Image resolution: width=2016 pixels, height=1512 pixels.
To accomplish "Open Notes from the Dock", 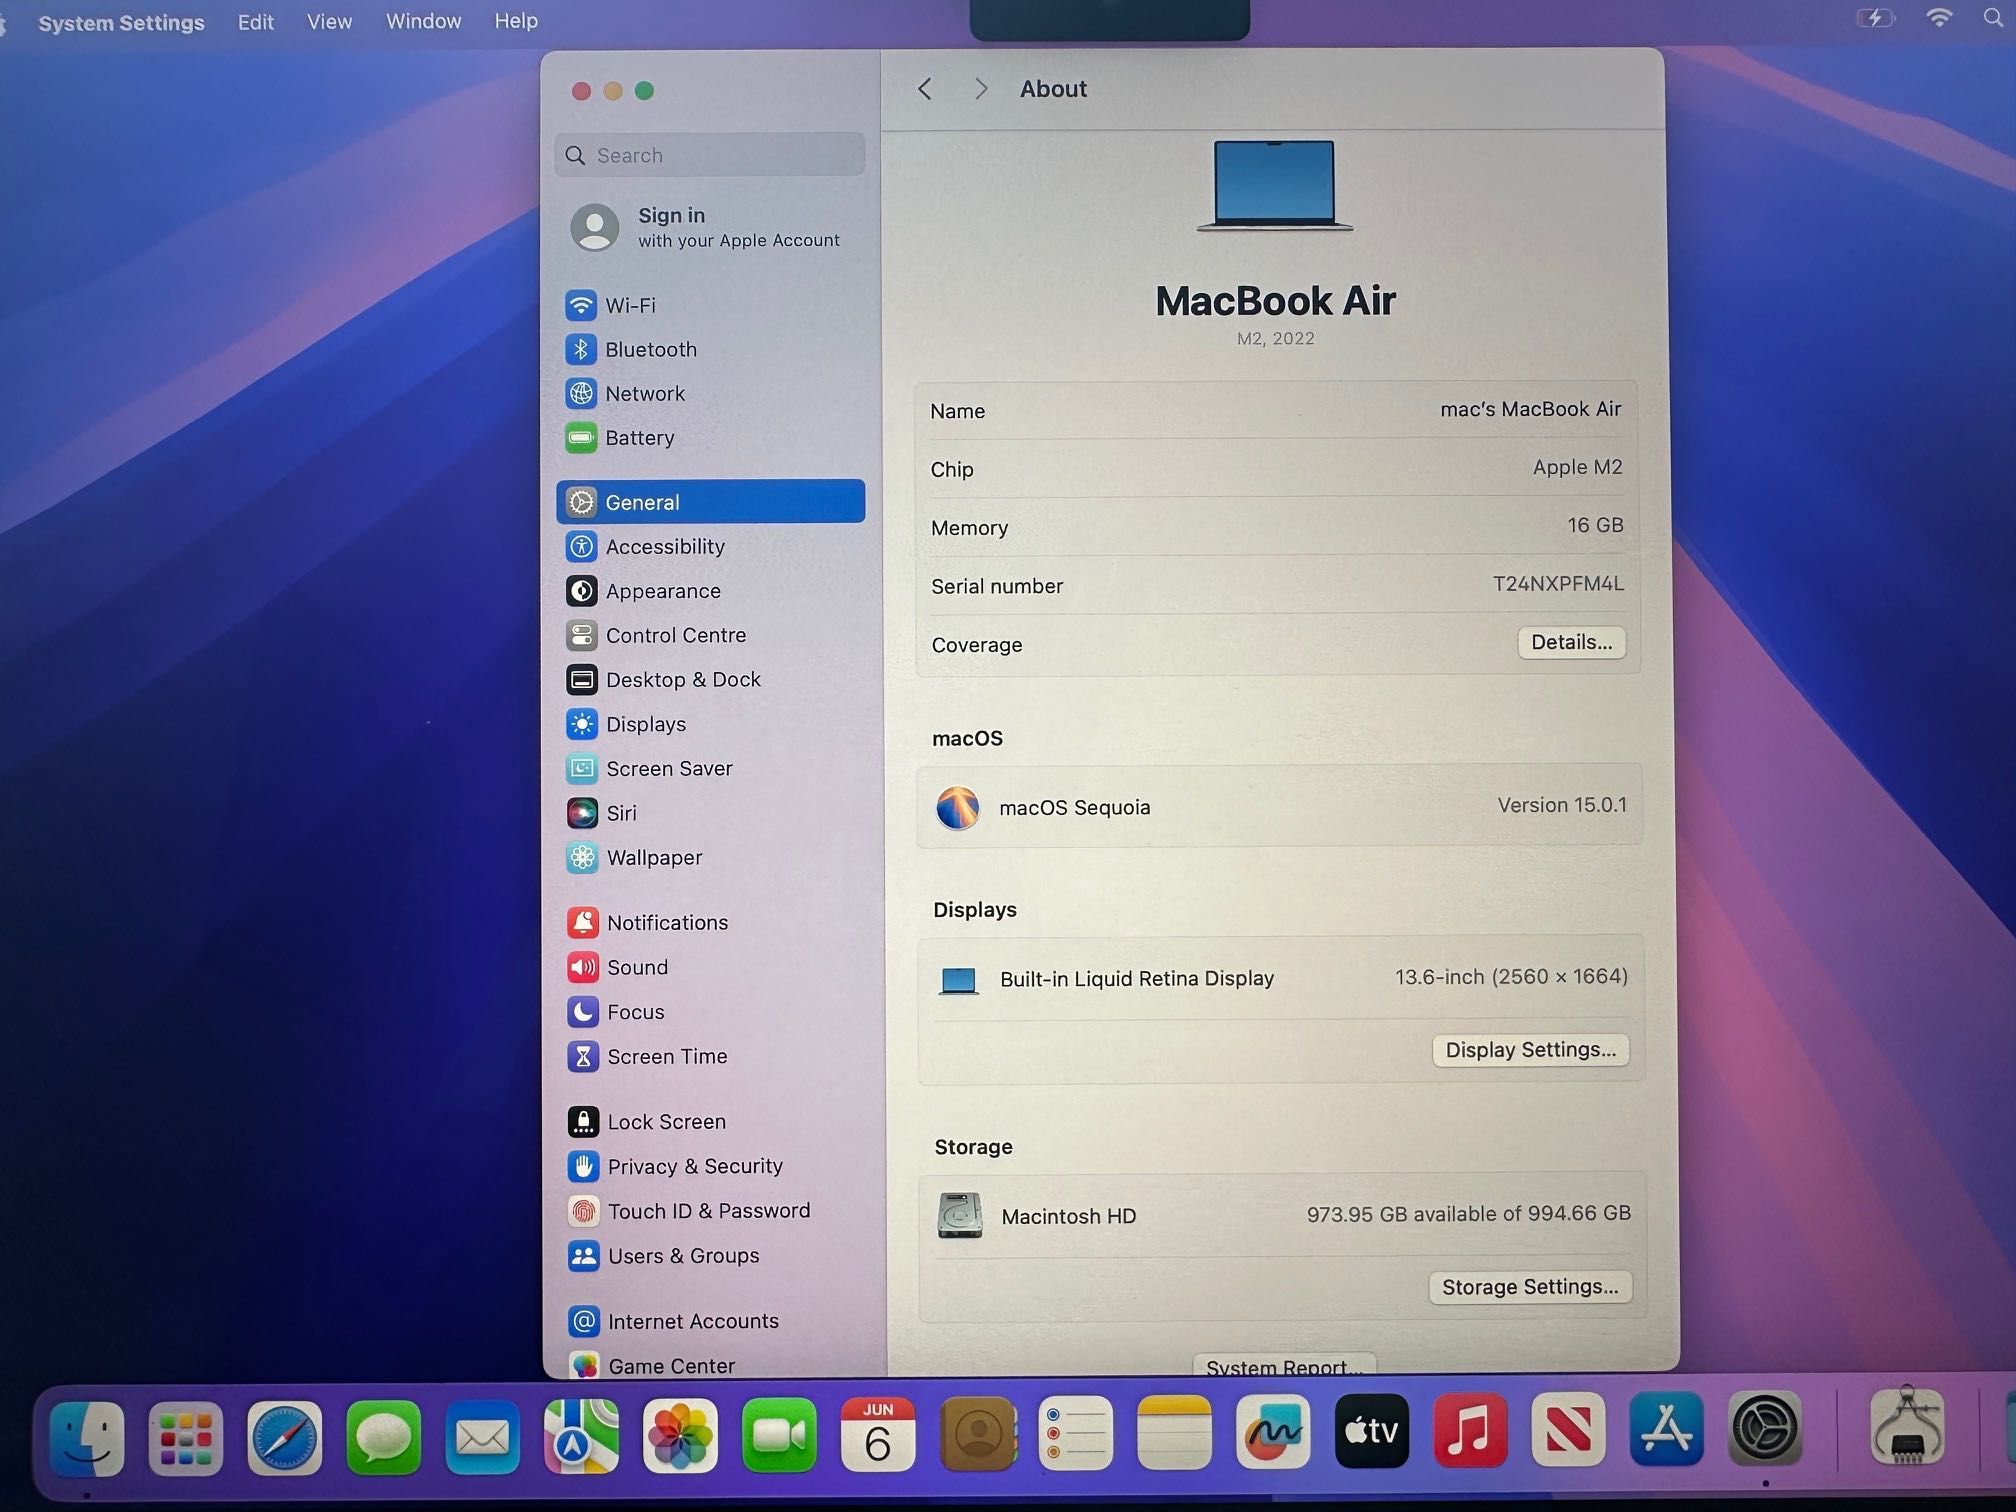I will [1175, 1433].
